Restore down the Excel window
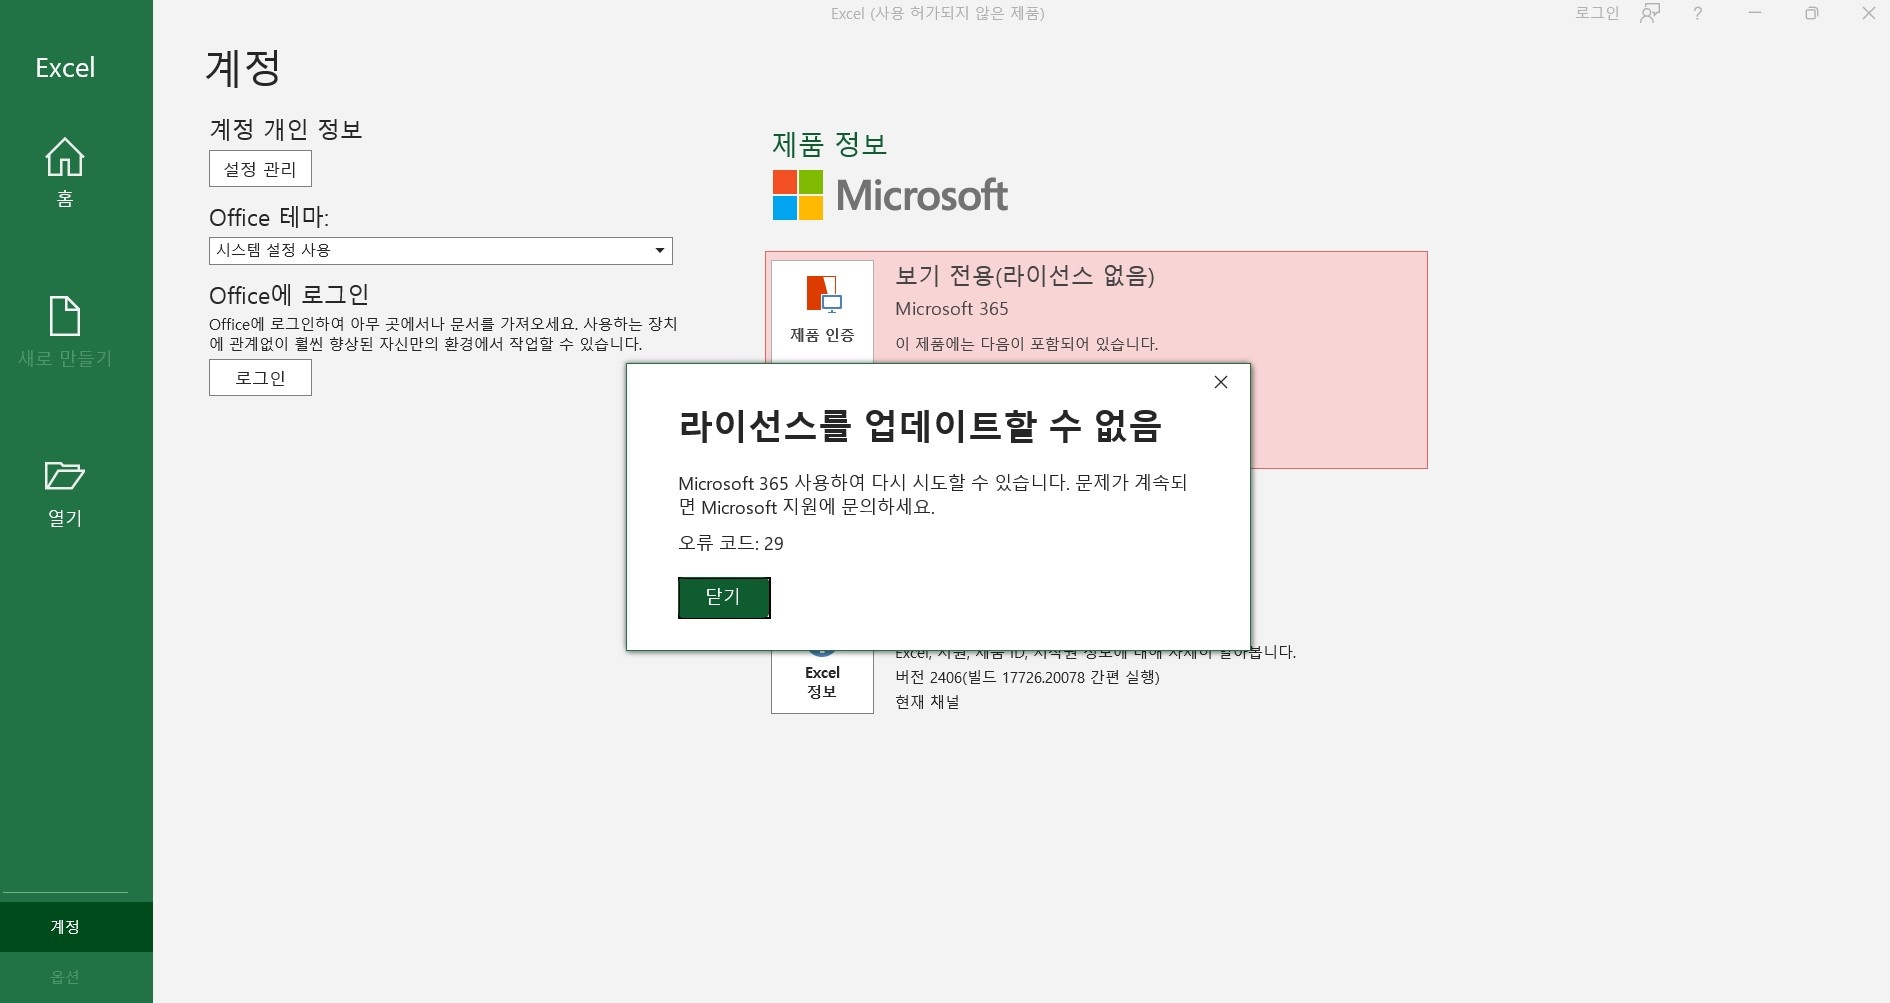Image resolution: width=1890 pixels, height=1003 pixels. point(1812,13)
